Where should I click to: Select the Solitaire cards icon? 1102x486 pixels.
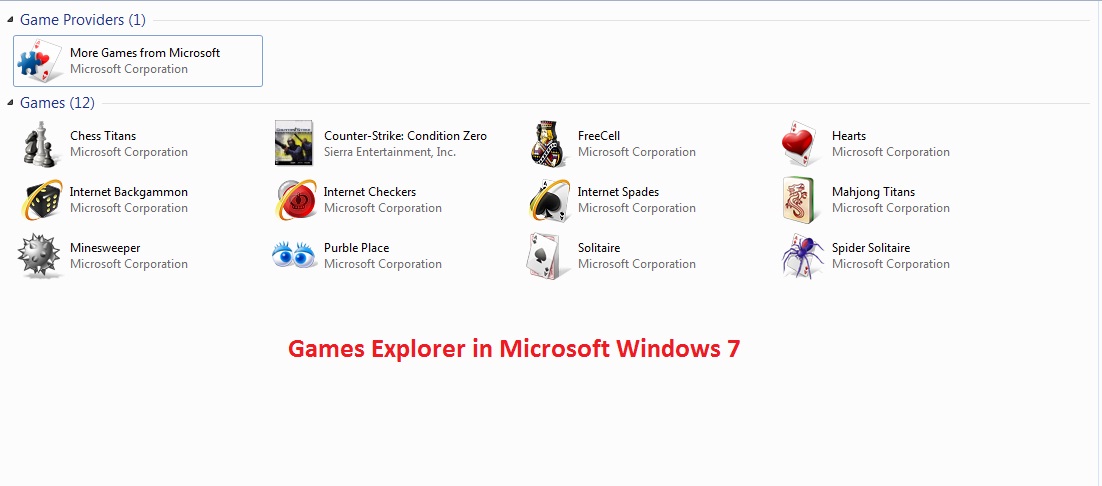click(548, 256)
